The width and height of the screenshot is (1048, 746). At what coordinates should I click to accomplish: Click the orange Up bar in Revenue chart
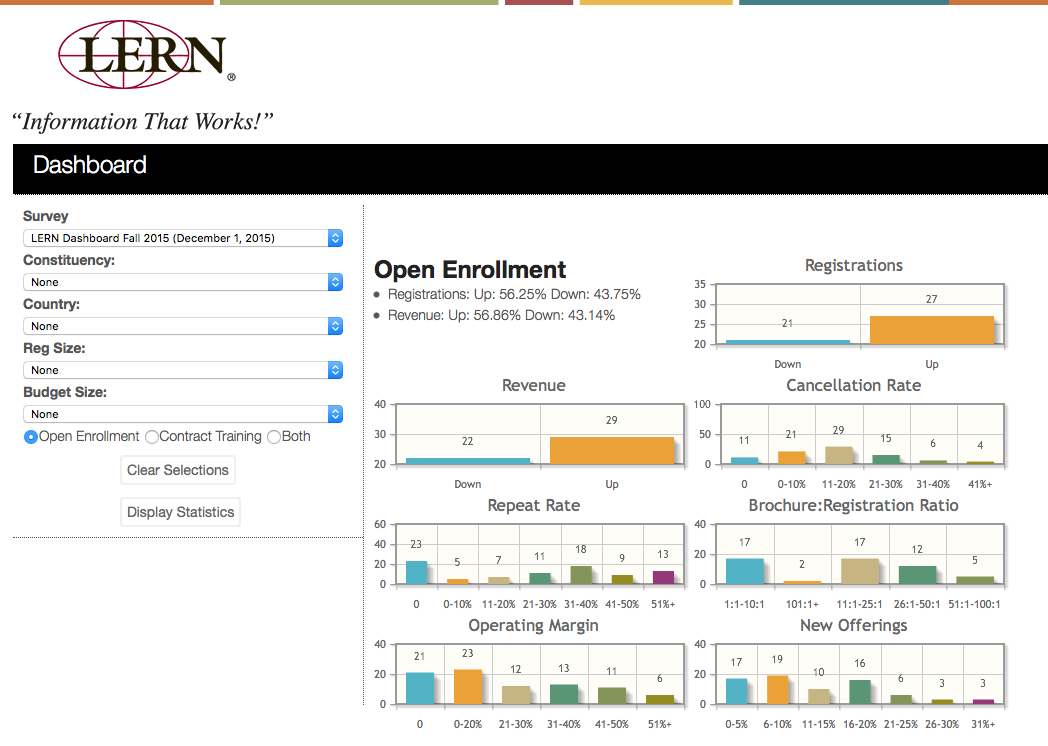[611, 450]
